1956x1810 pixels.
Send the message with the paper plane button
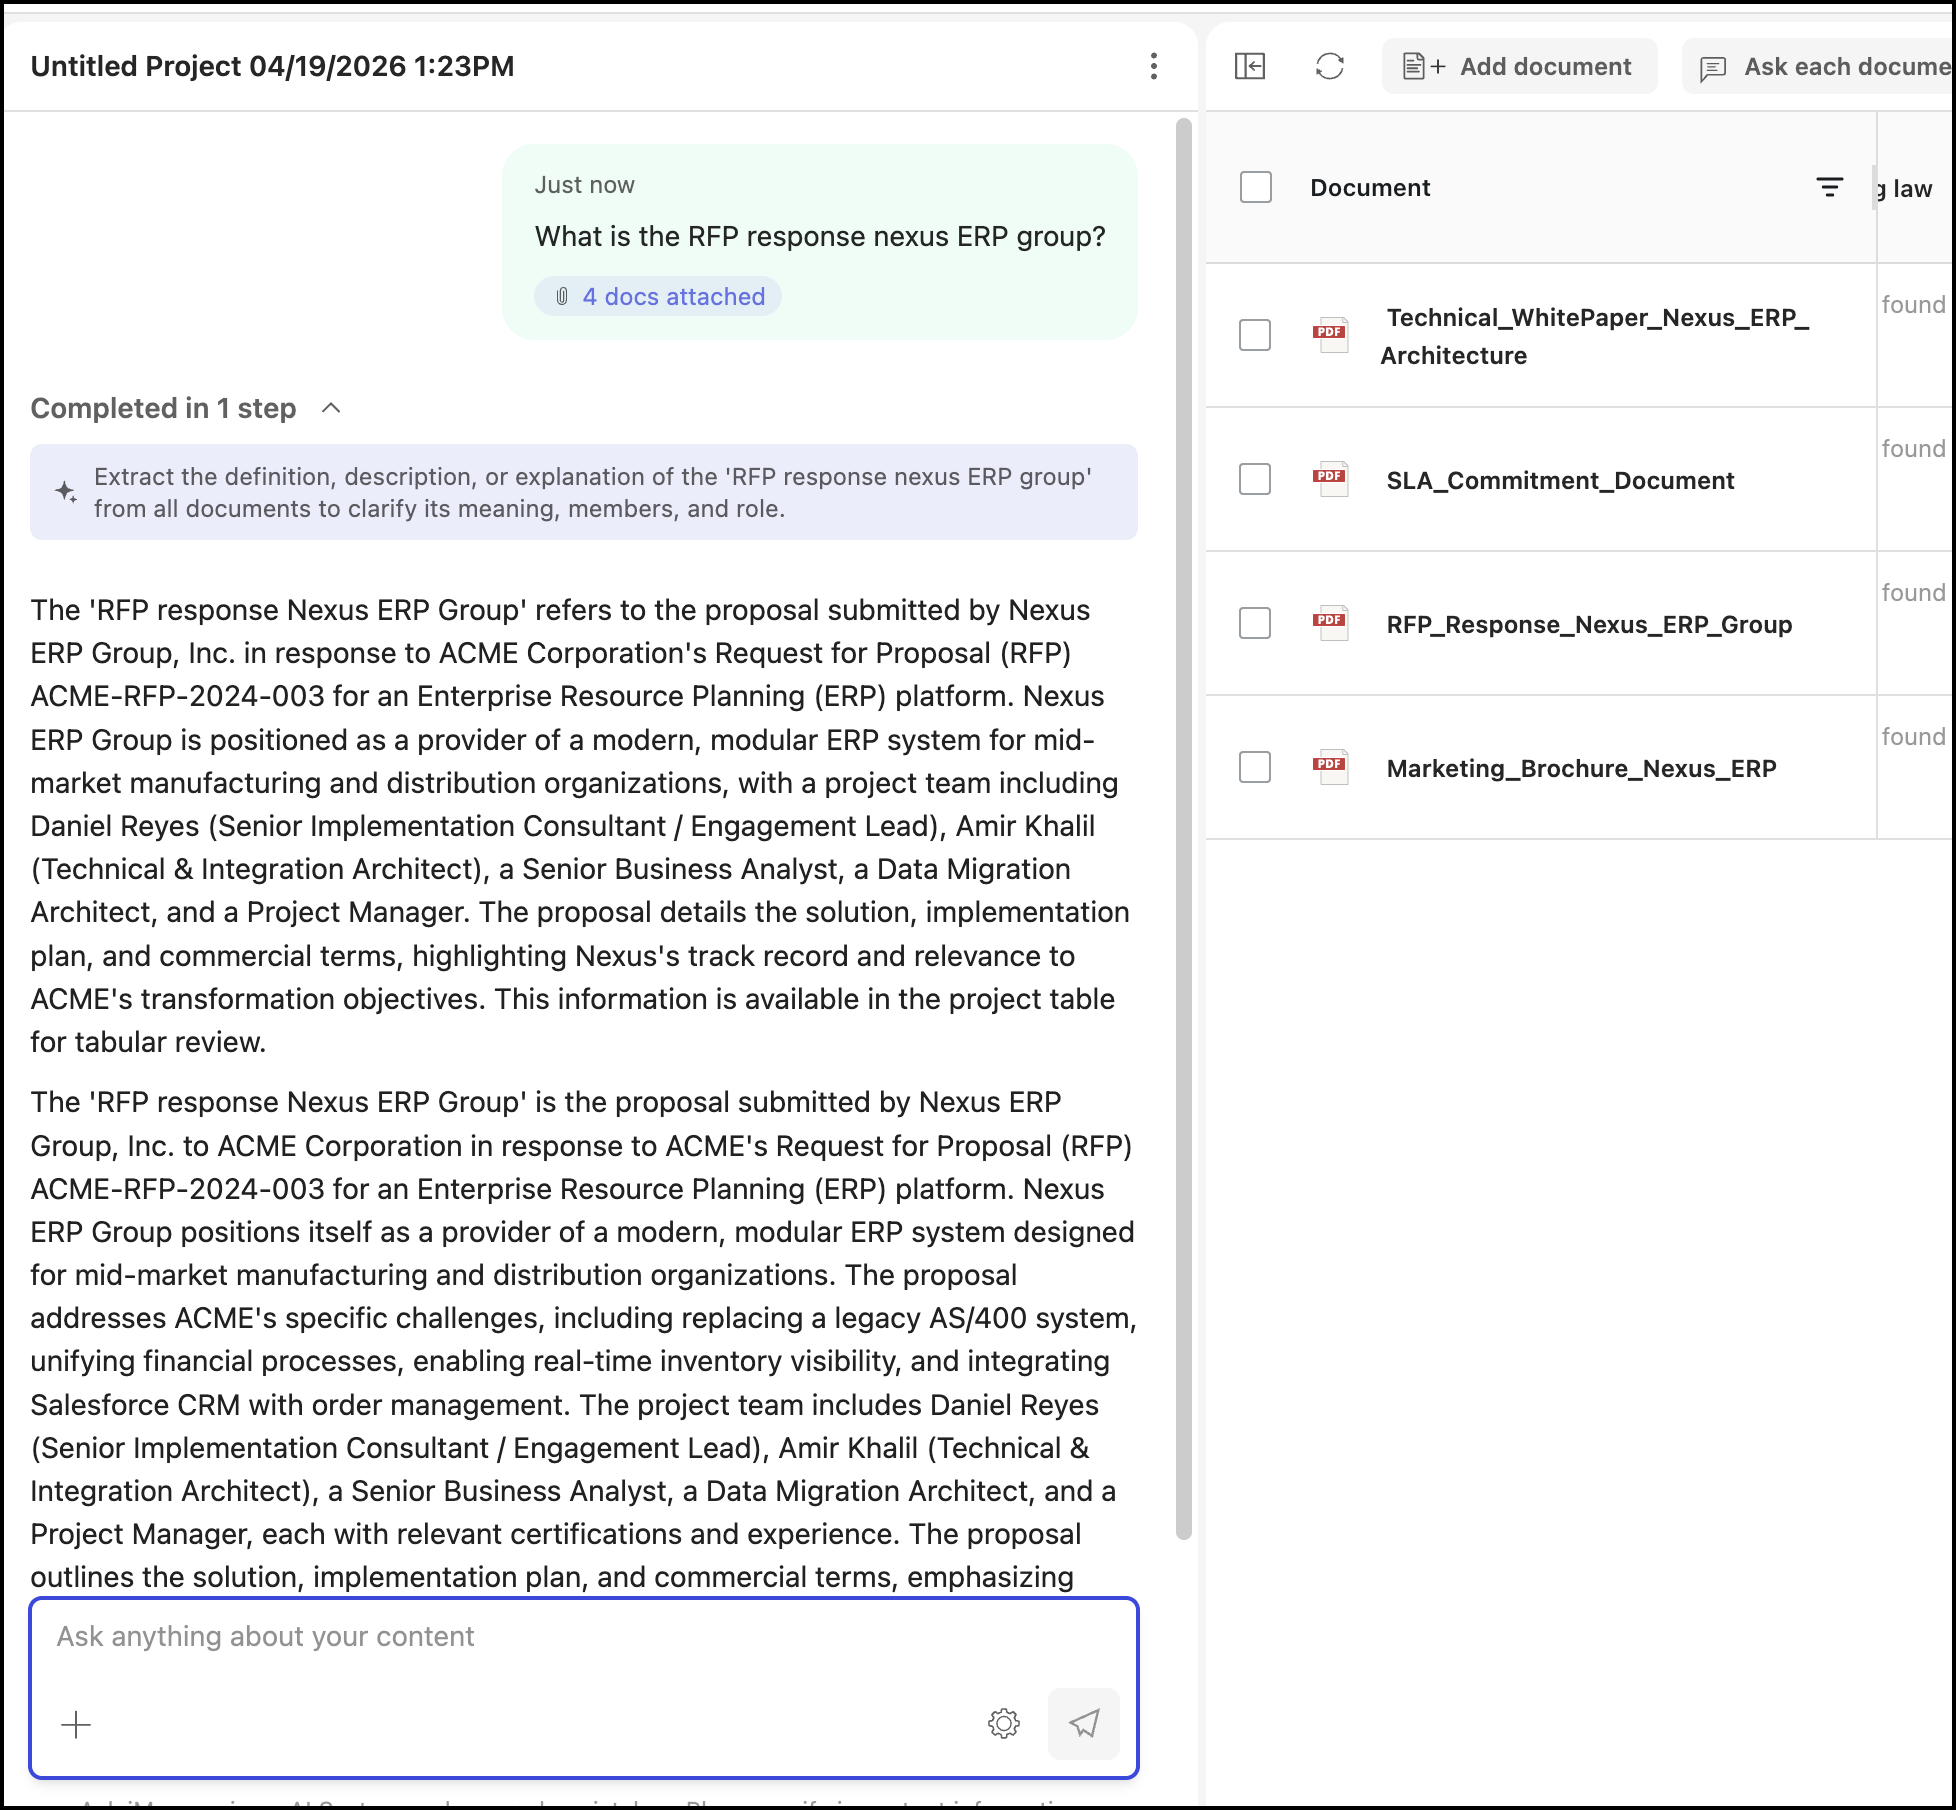1084,1723
